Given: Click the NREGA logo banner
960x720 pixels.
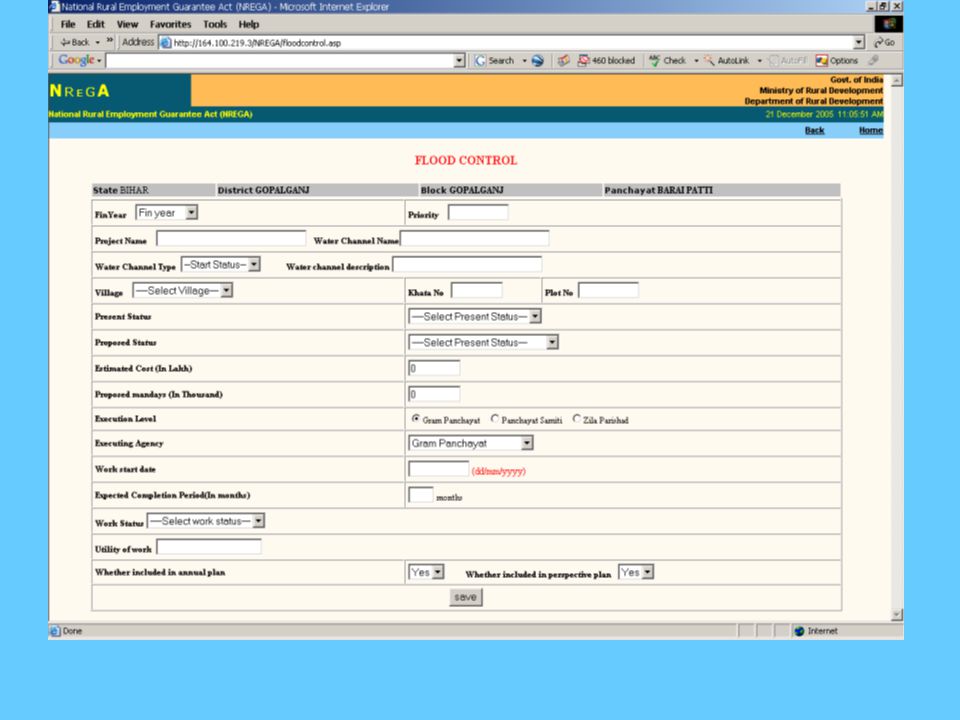Looking at the screenshot, I should tap(119, 91).
